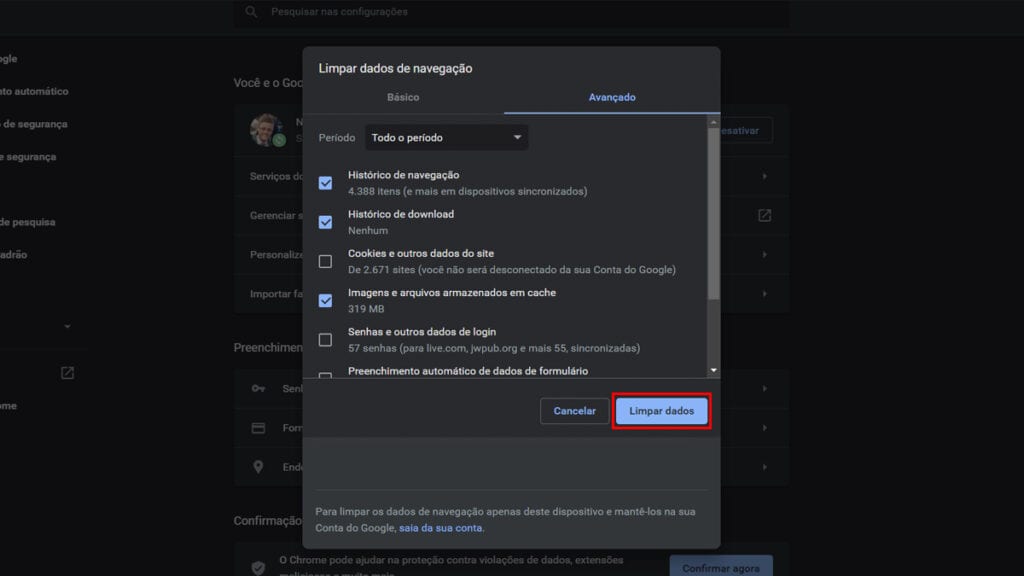Viewport: 1024px width, 576px height.
Task: Expand the Senhas row chevron
Action: coord(764,389)
